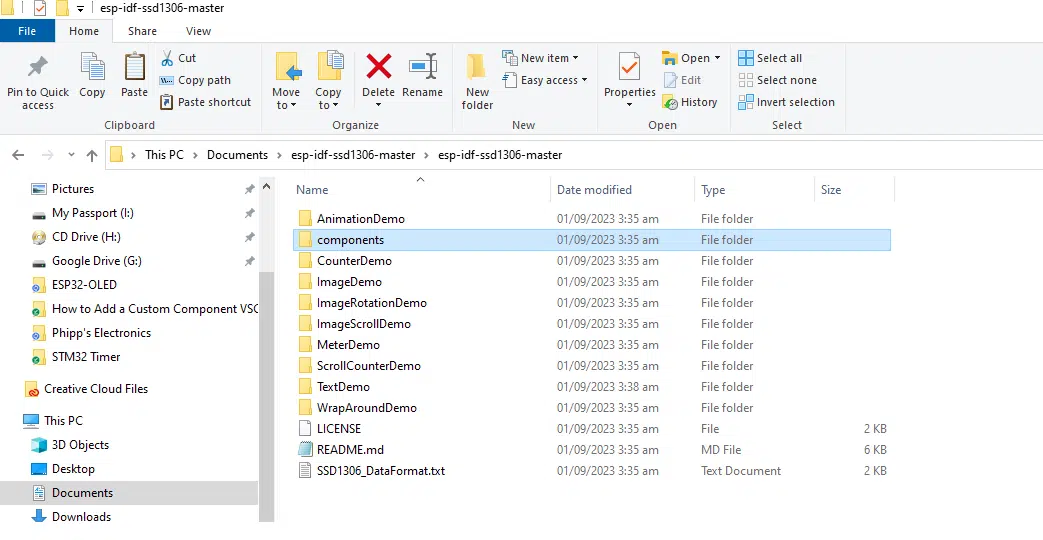Open the File menu tab
The height and width of the screenshot is (540, 1043).
pyautogui.click(x=27, y=31)
